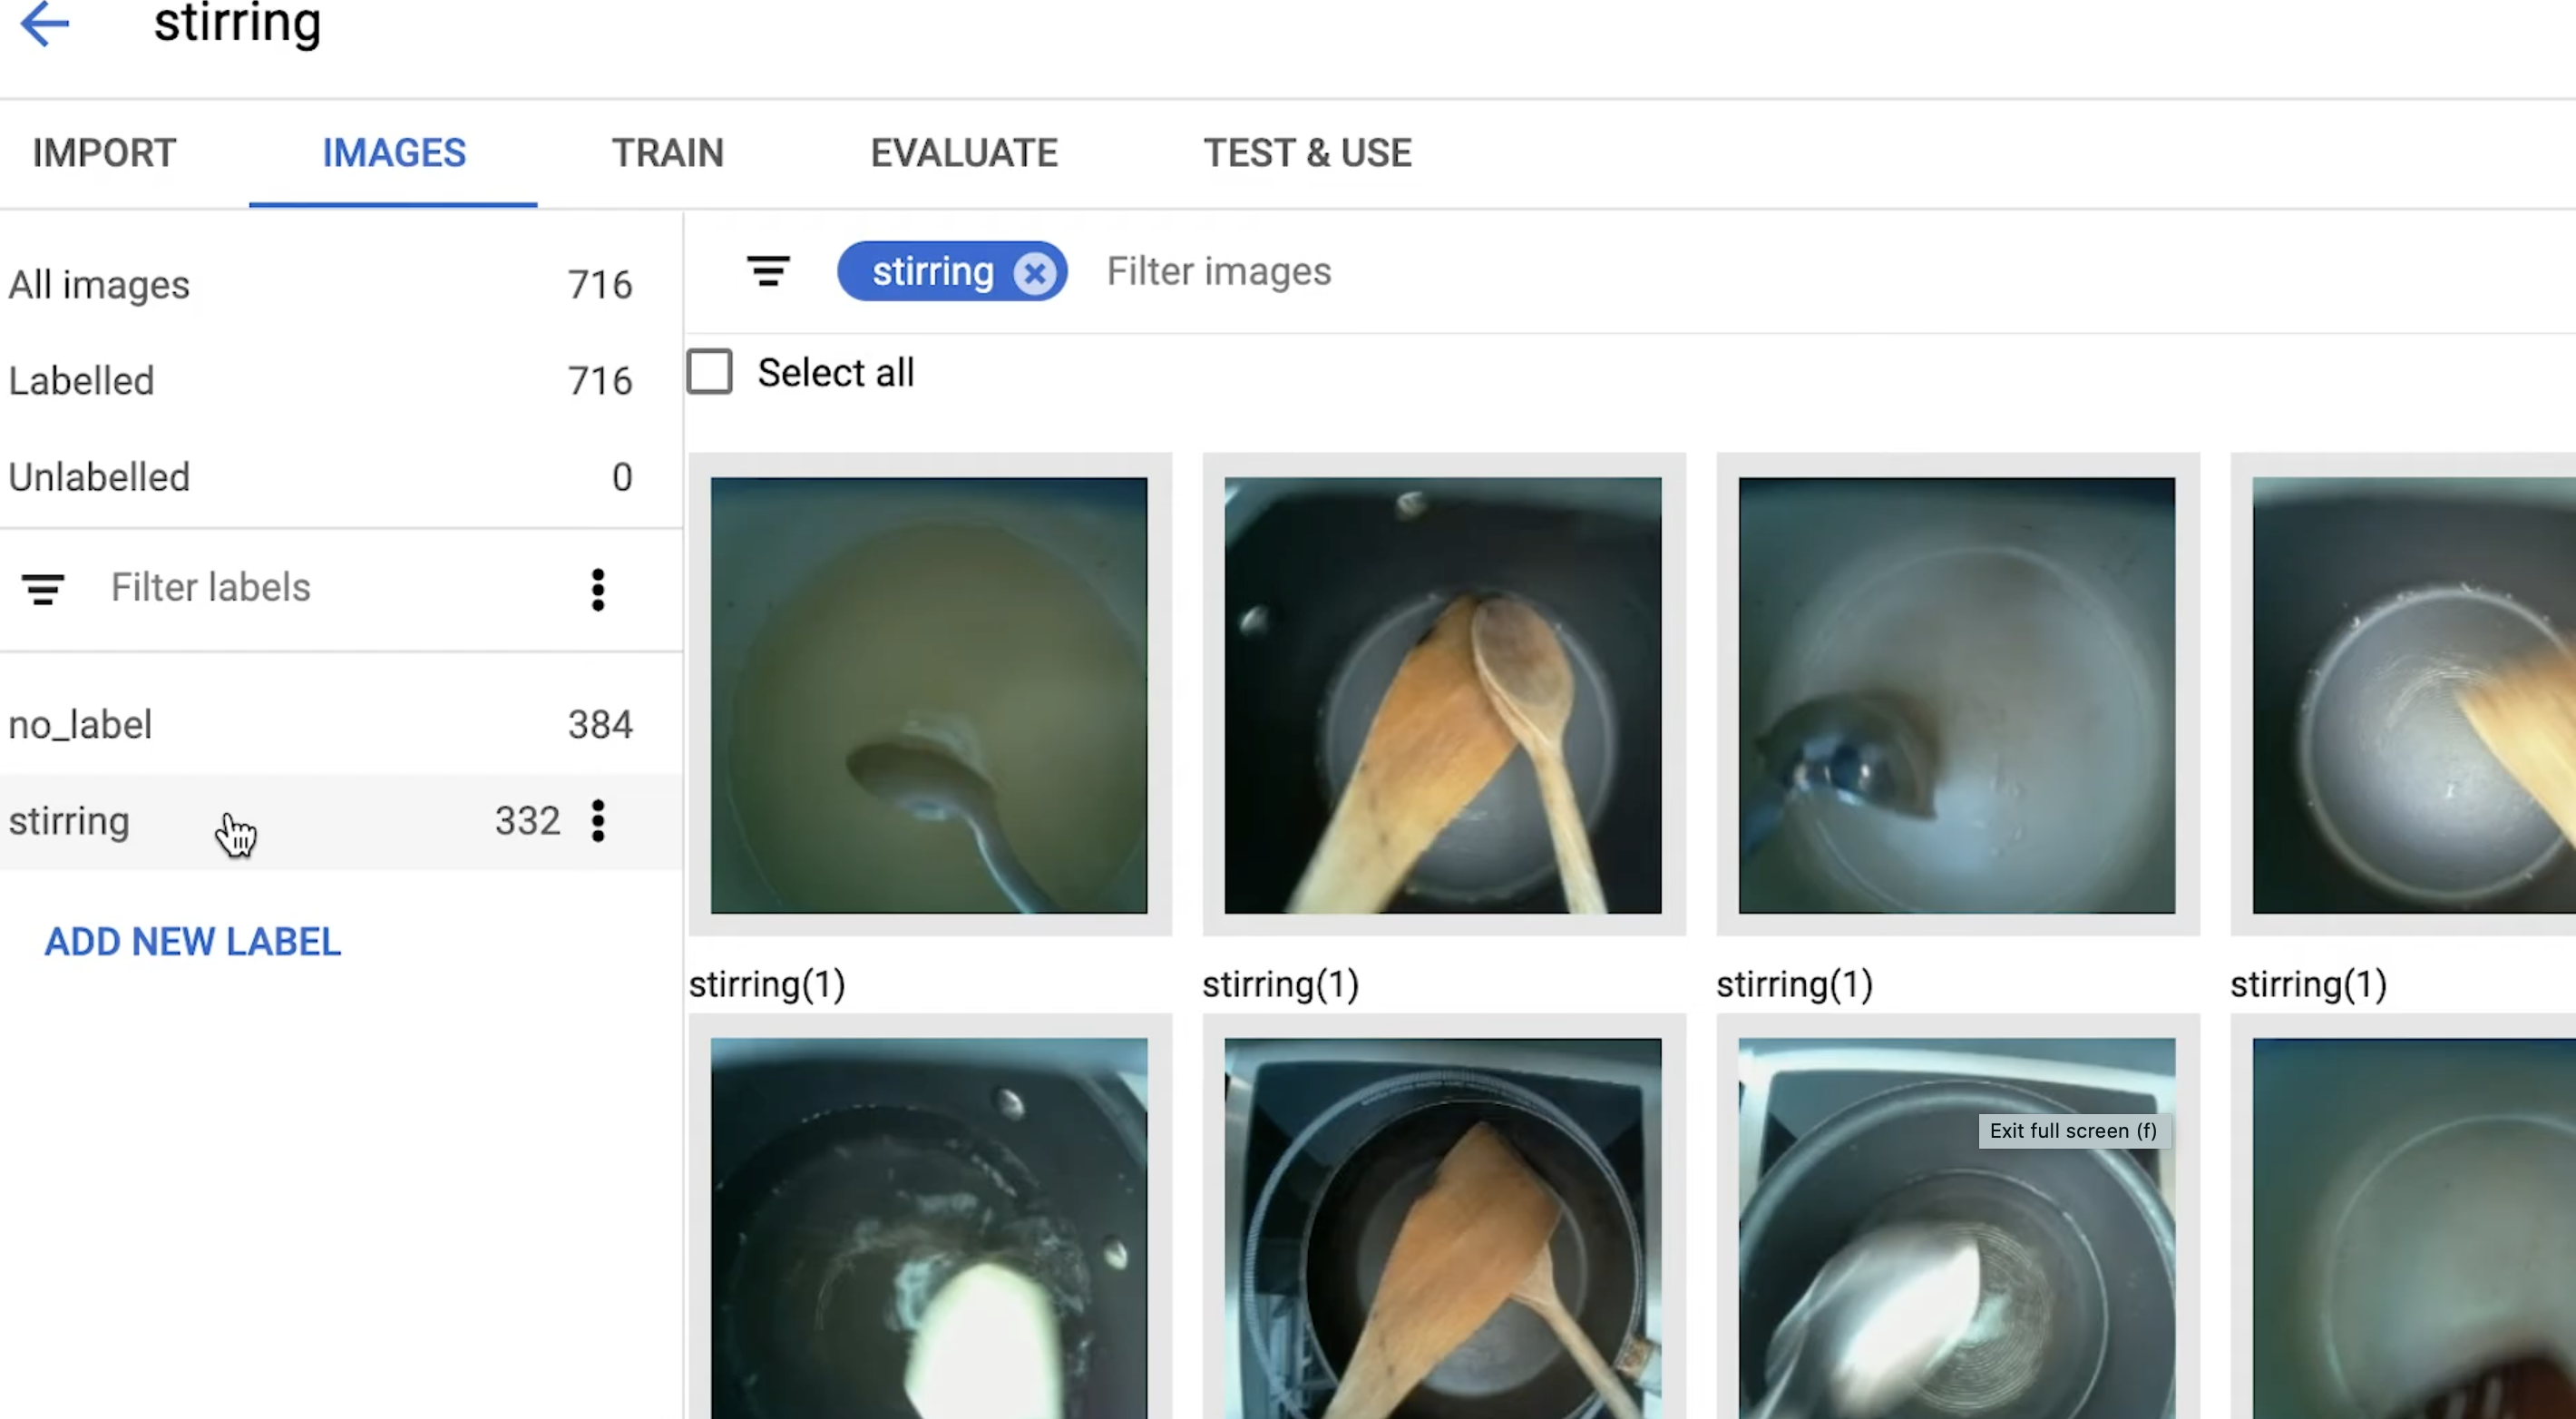The width and height of the screenshot is (2576, 1419).
Task: Select the no_label category filter
Action: [x=79, y=723]
